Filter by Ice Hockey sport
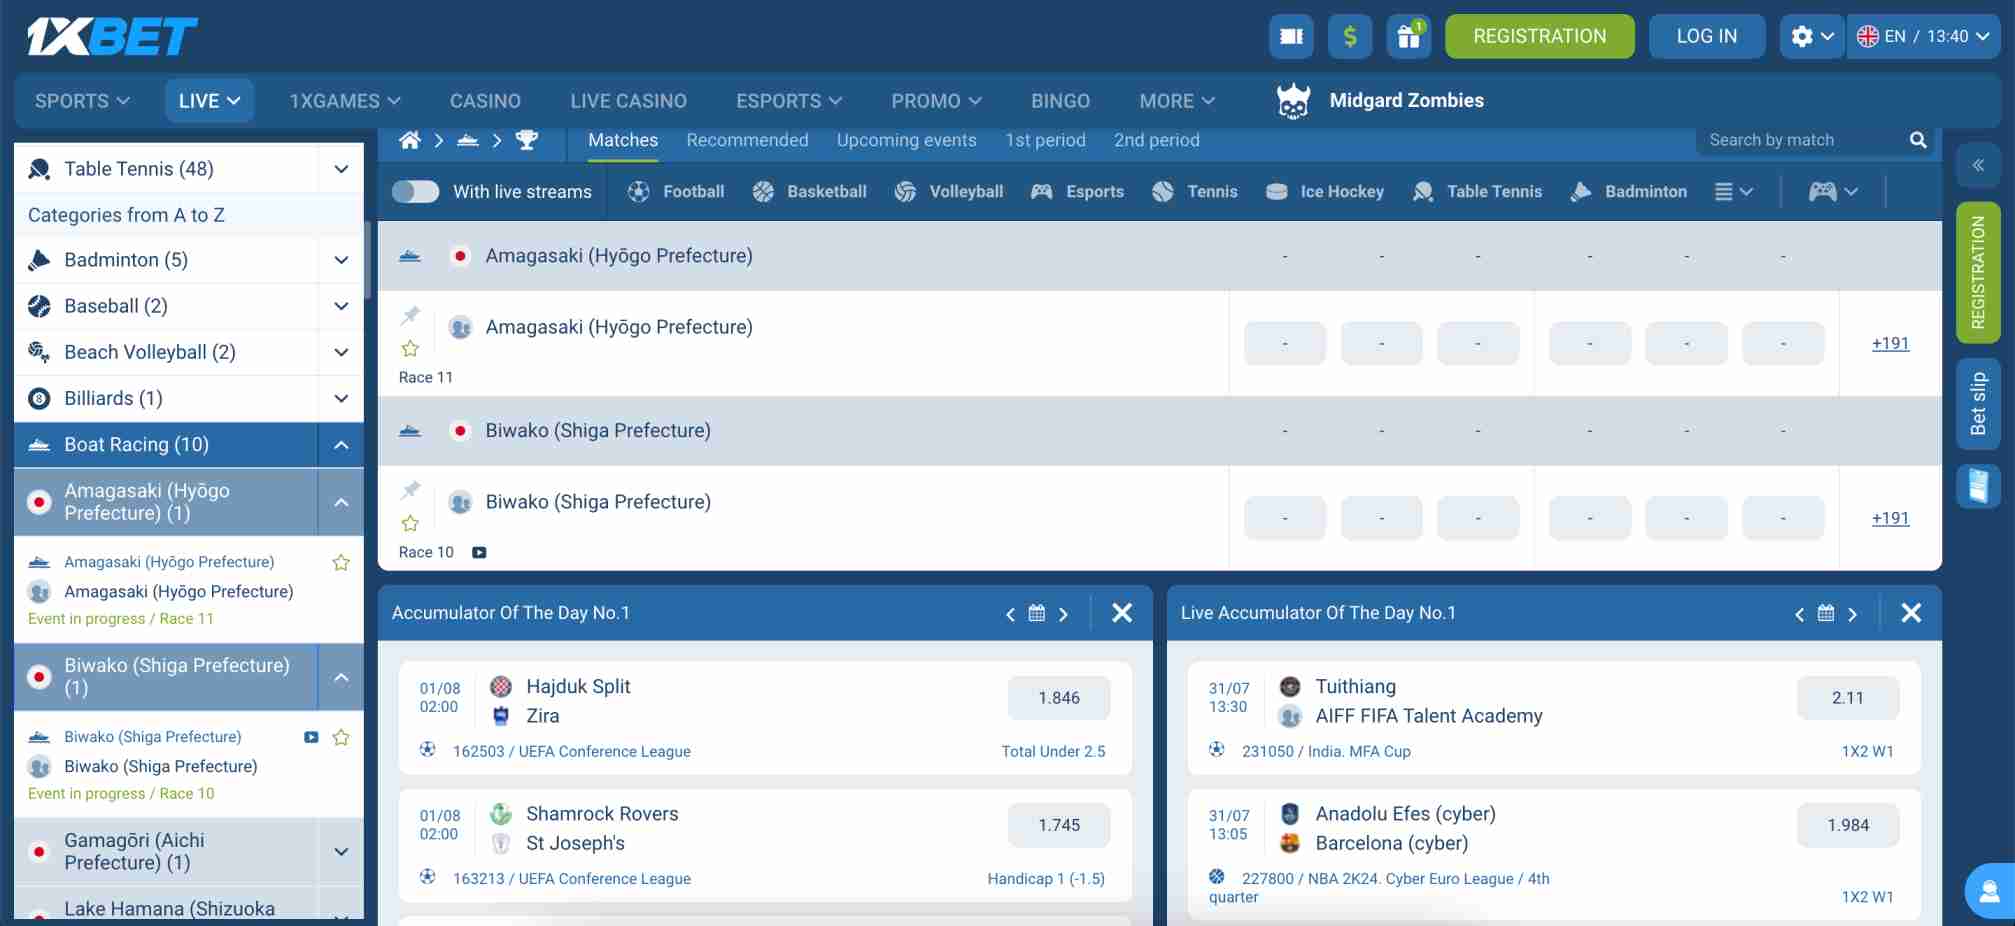 pos(1324,192)
